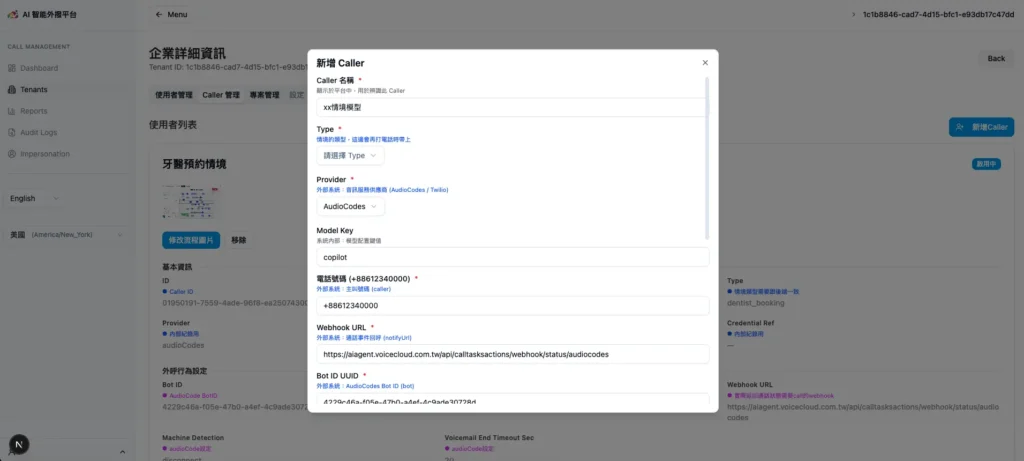
Task: Focus the Model Key copilot field
Action: [x=511, y=257]
